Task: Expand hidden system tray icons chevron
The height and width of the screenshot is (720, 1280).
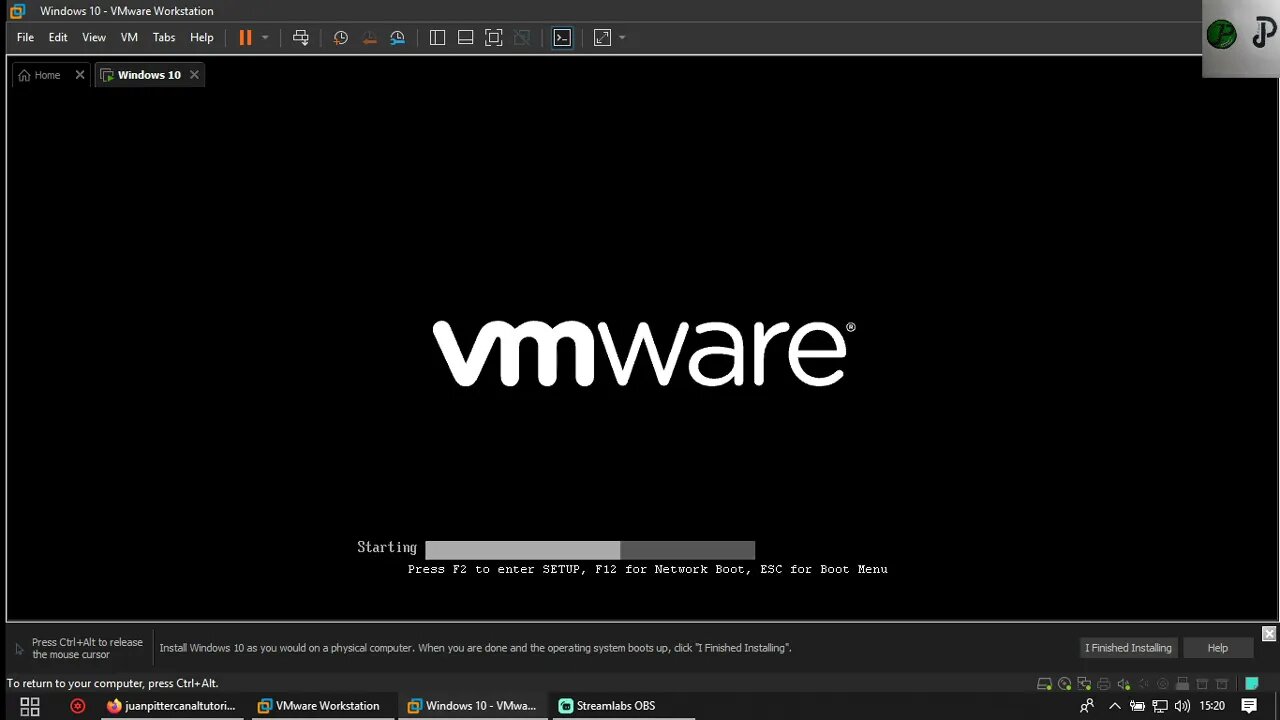Action: coord(1115,706)
